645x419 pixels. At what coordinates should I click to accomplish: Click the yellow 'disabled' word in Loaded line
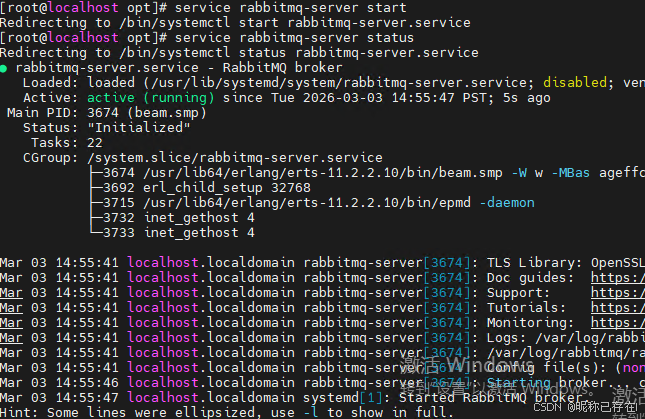575,83
